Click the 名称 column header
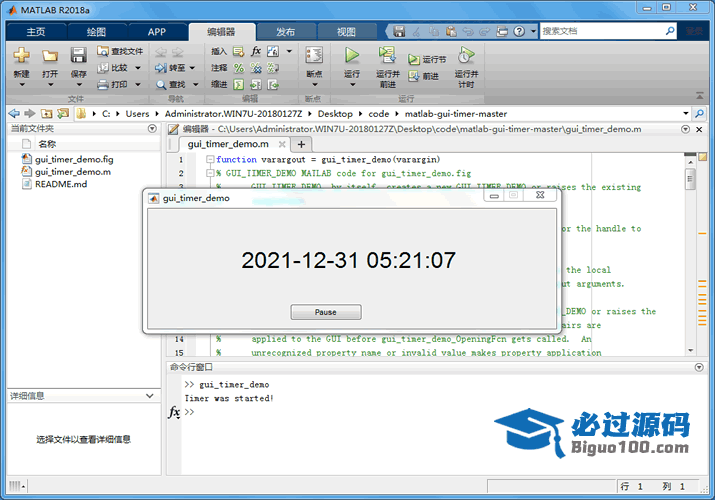Image resolution: width=715 pixels, height=500 pixels. 47,144
